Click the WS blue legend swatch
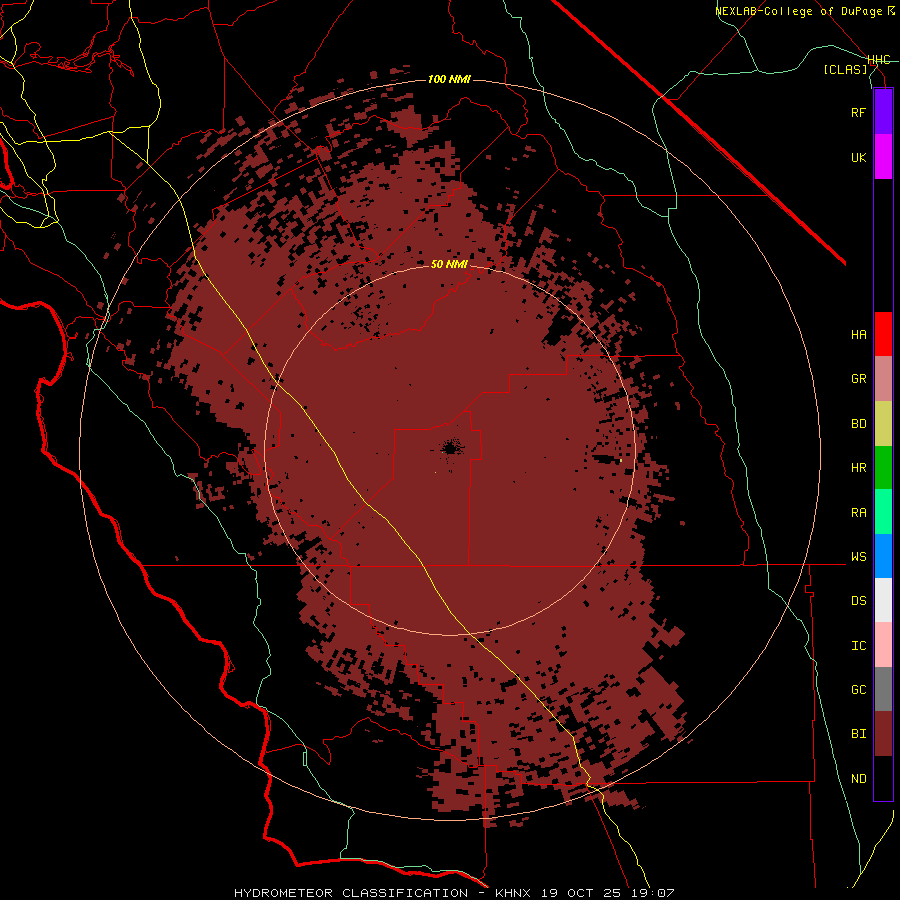 click(883, 556)
